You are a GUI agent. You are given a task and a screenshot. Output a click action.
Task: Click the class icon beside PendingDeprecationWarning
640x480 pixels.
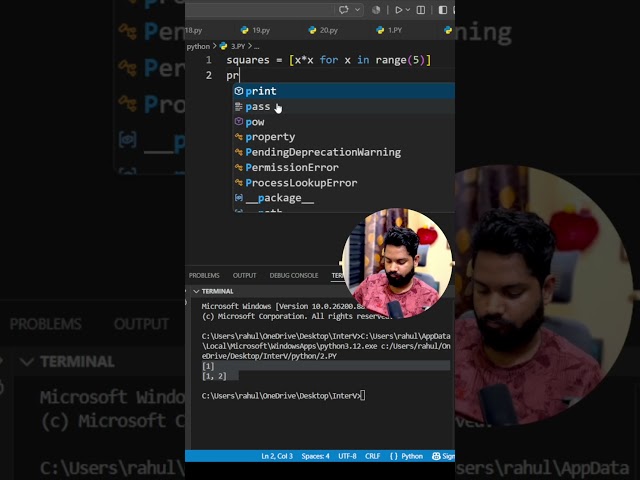coord(239,152)
